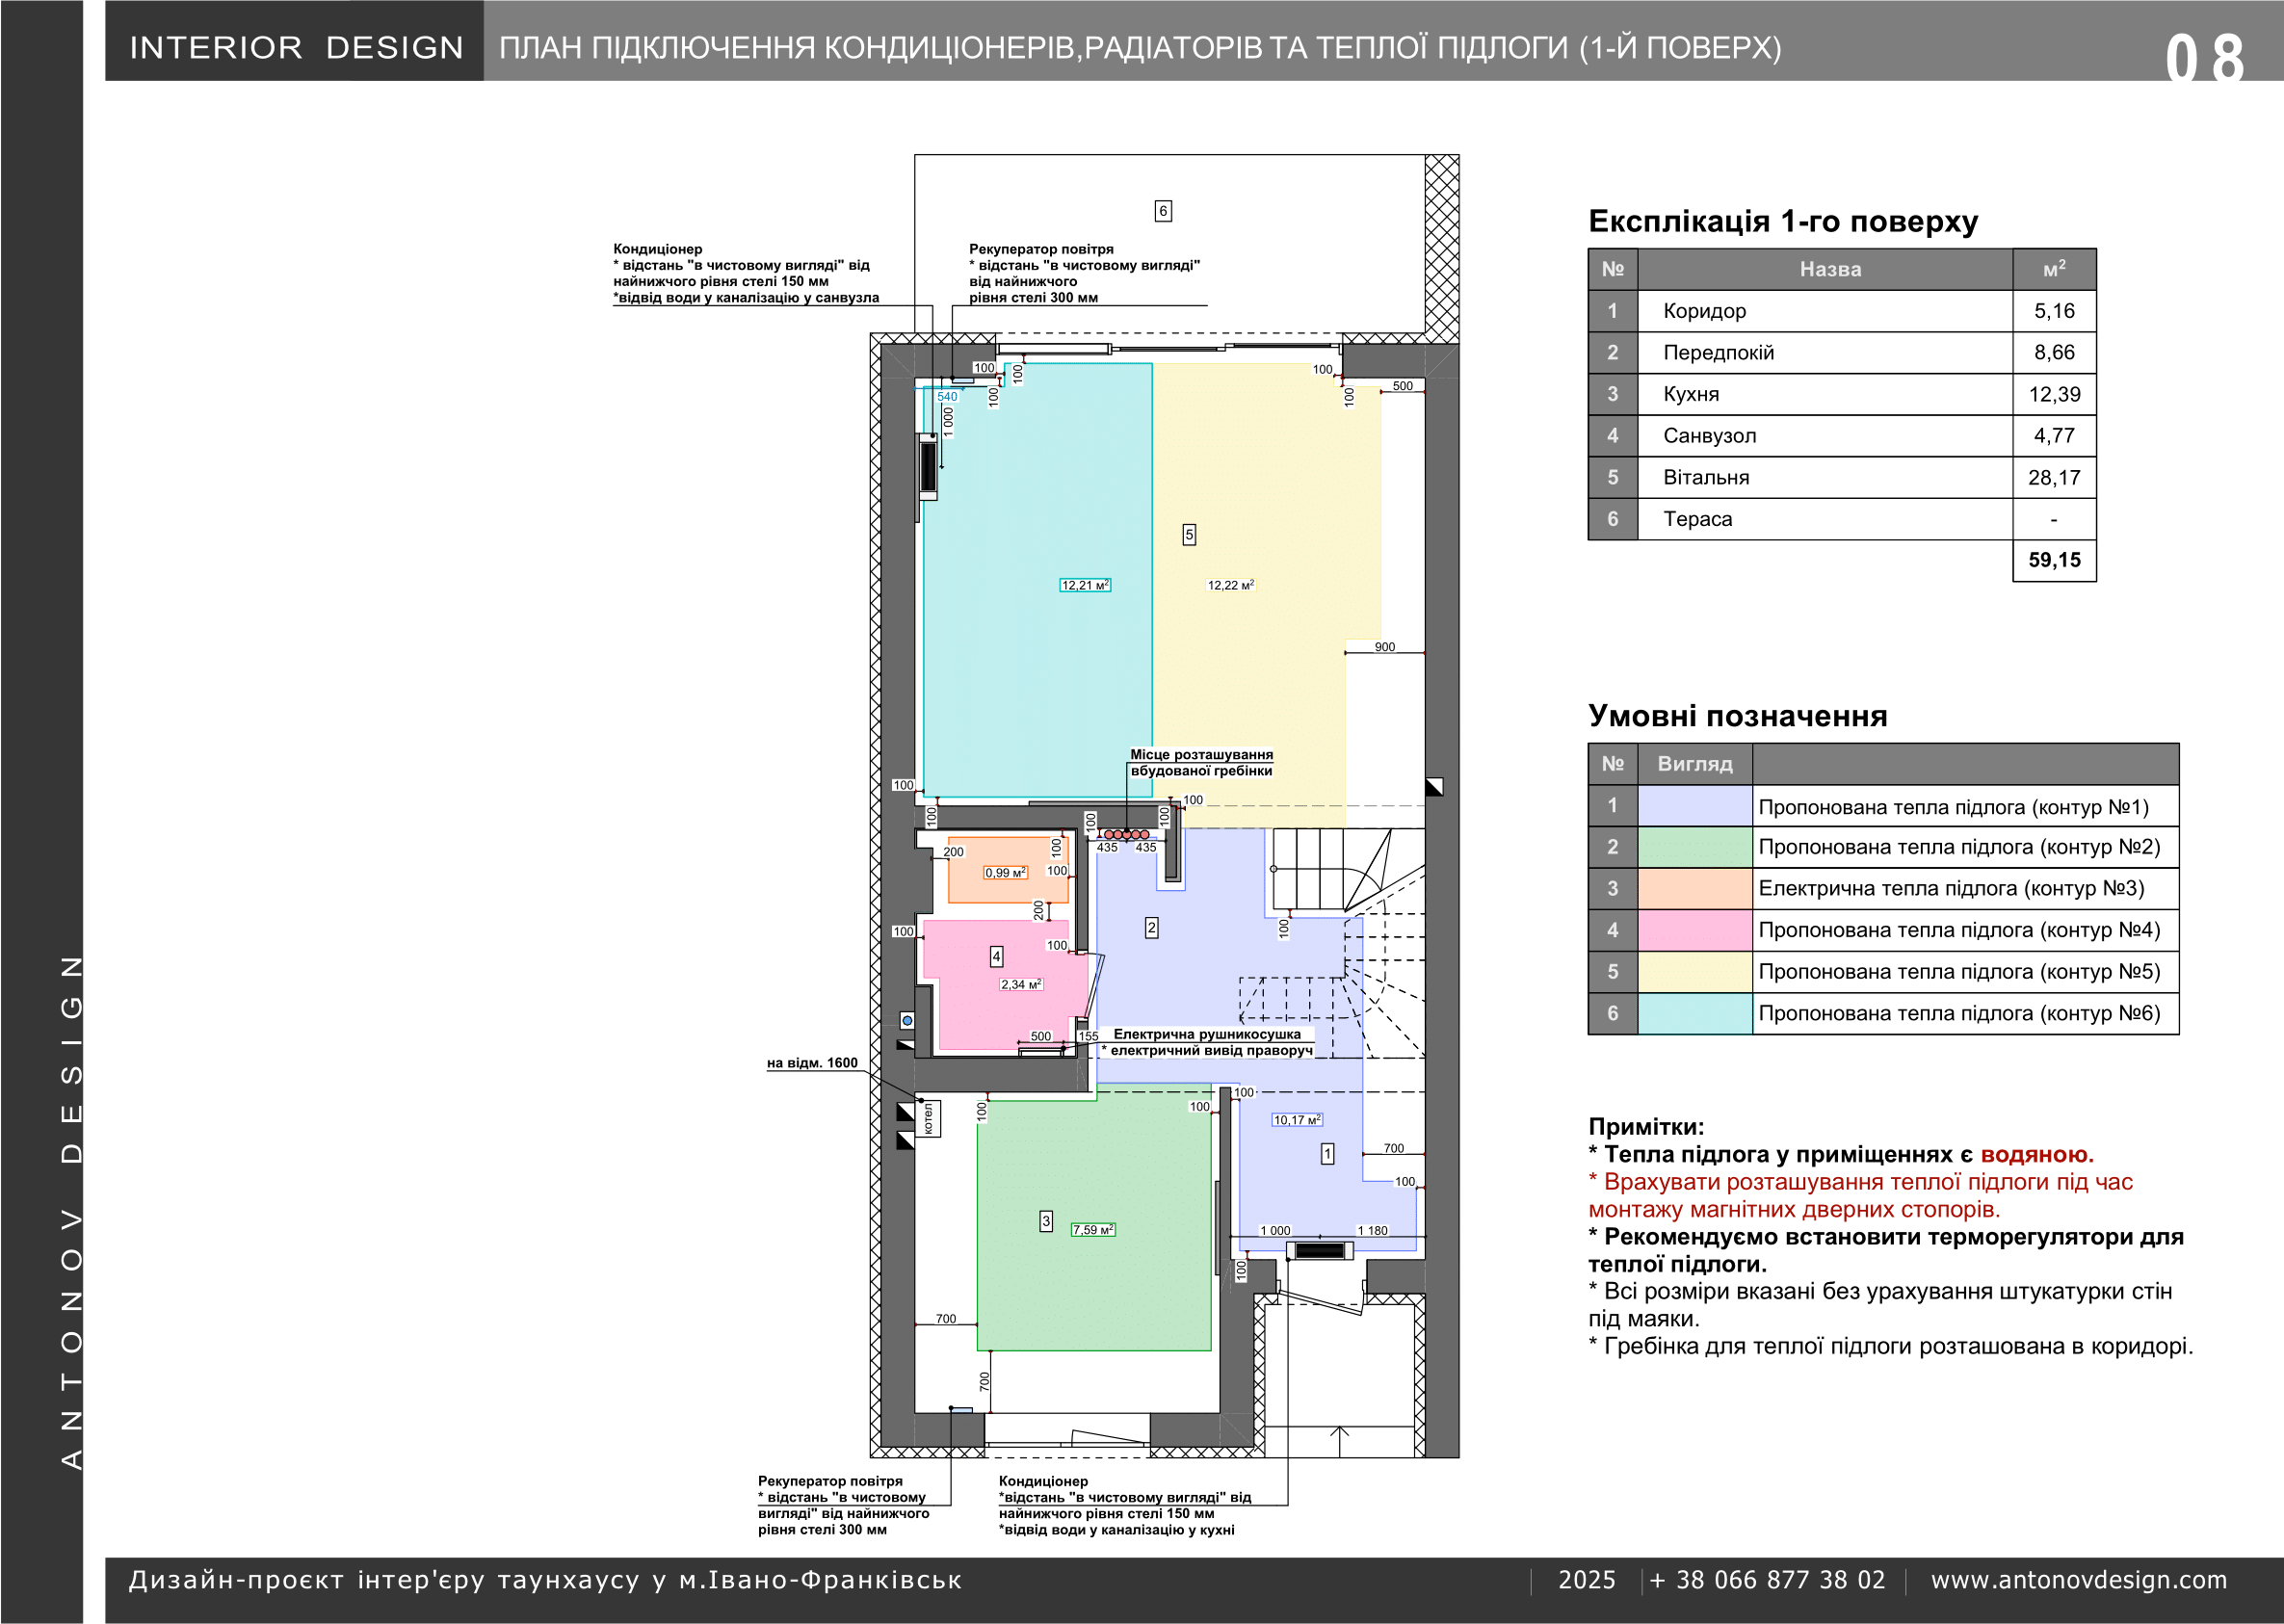Click the bathroom room number '4' marker

pos(996,957)
